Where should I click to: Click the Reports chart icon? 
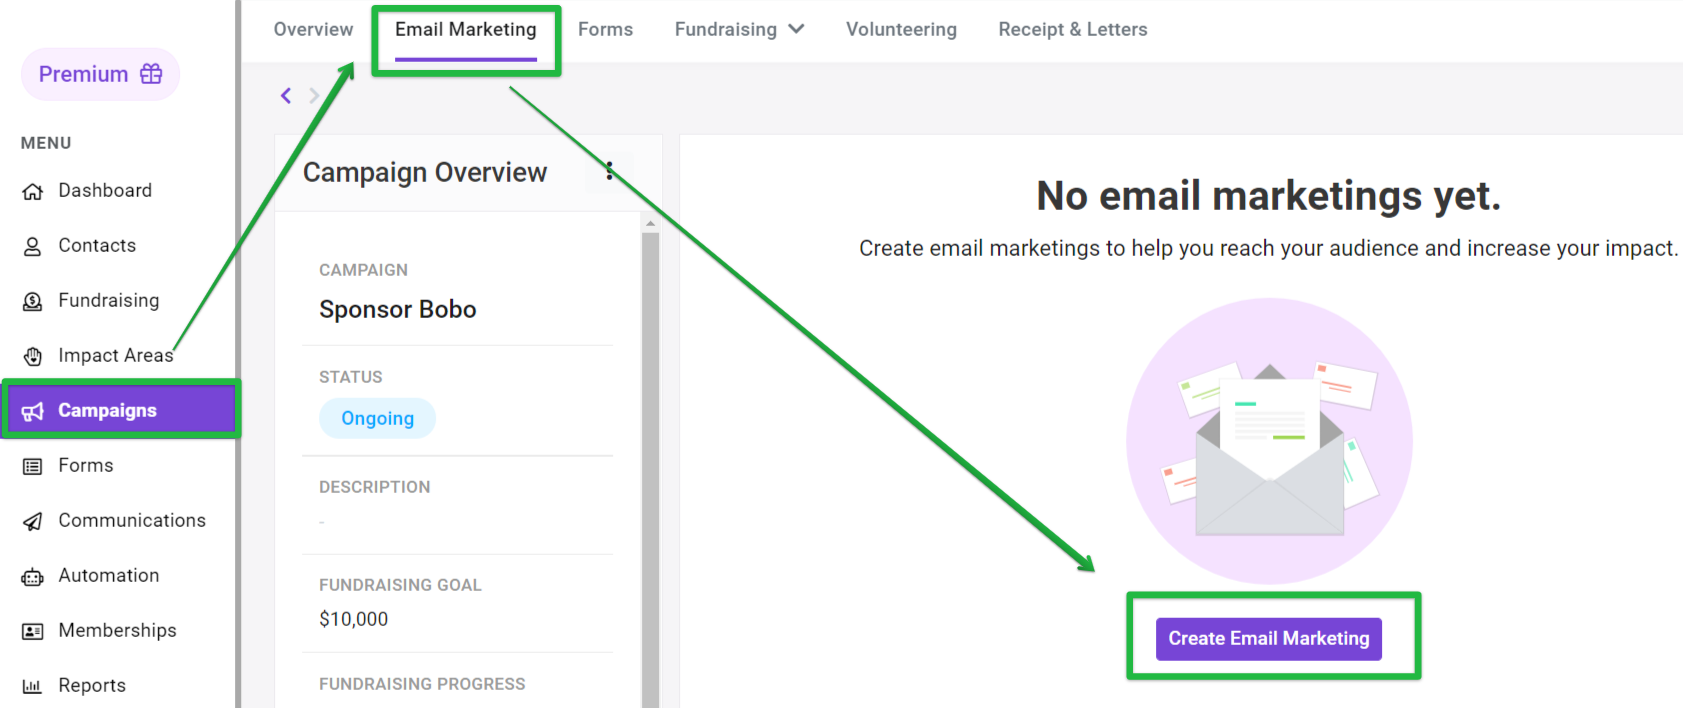pyautogui.click(x=32, y=686)
